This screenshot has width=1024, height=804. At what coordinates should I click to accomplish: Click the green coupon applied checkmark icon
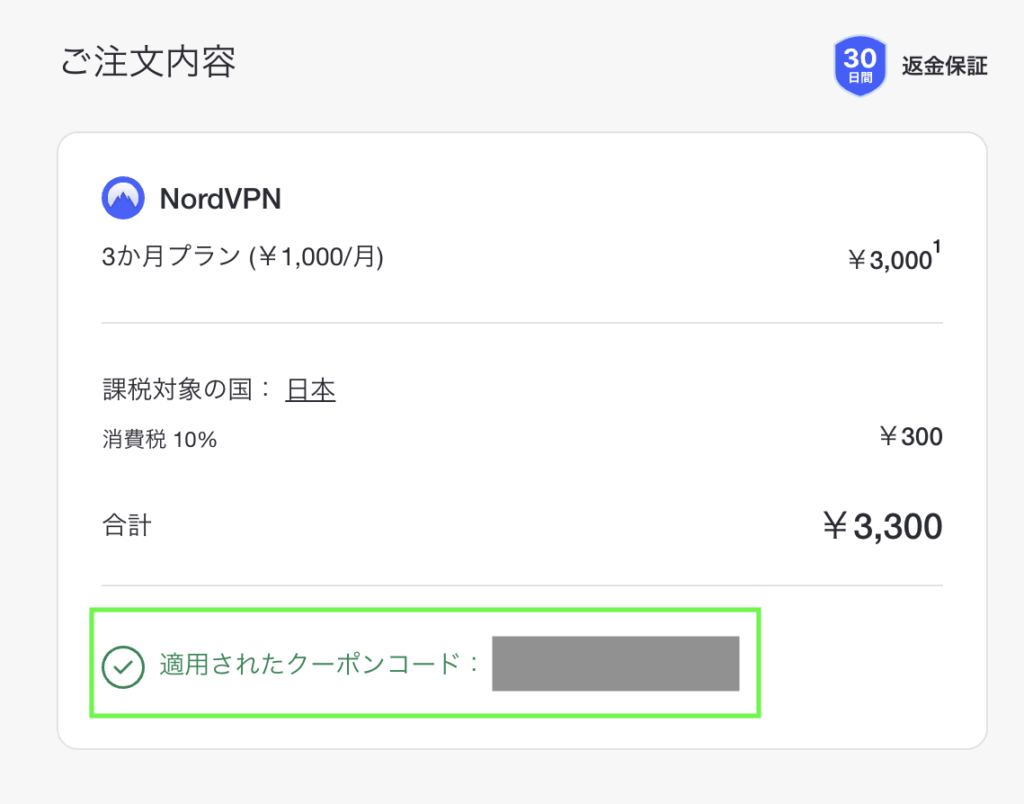[x=123, y=665]
